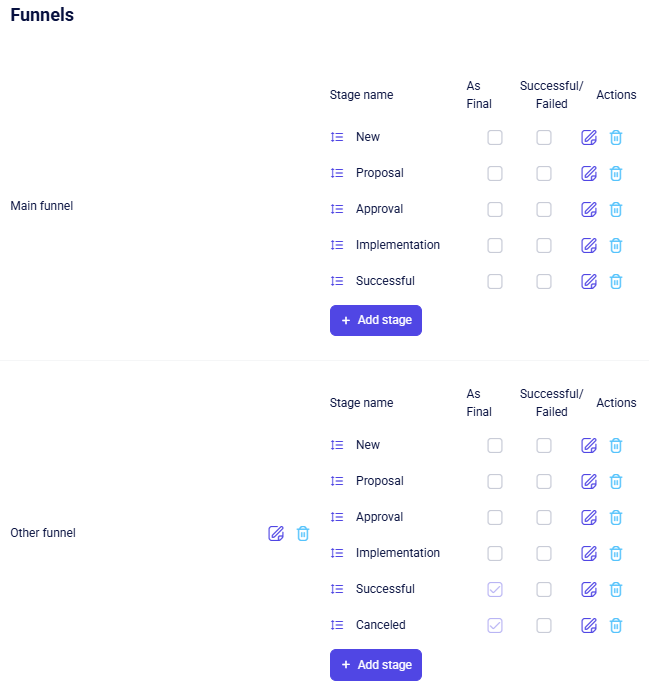Edit the Other funnel name
The height and width of the screenshot is (689, 655).
276,534
